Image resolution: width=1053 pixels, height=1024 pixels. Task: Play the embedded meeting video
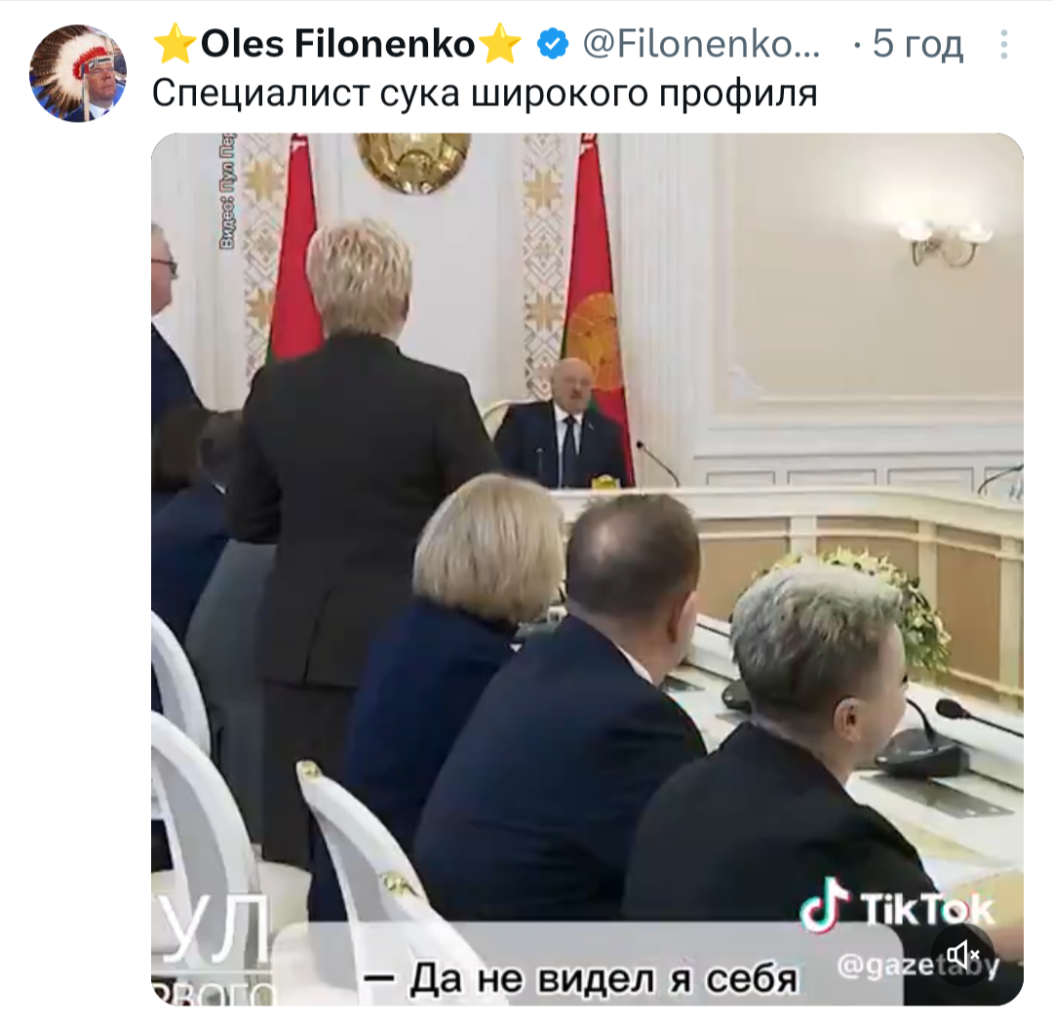(587, 569)
